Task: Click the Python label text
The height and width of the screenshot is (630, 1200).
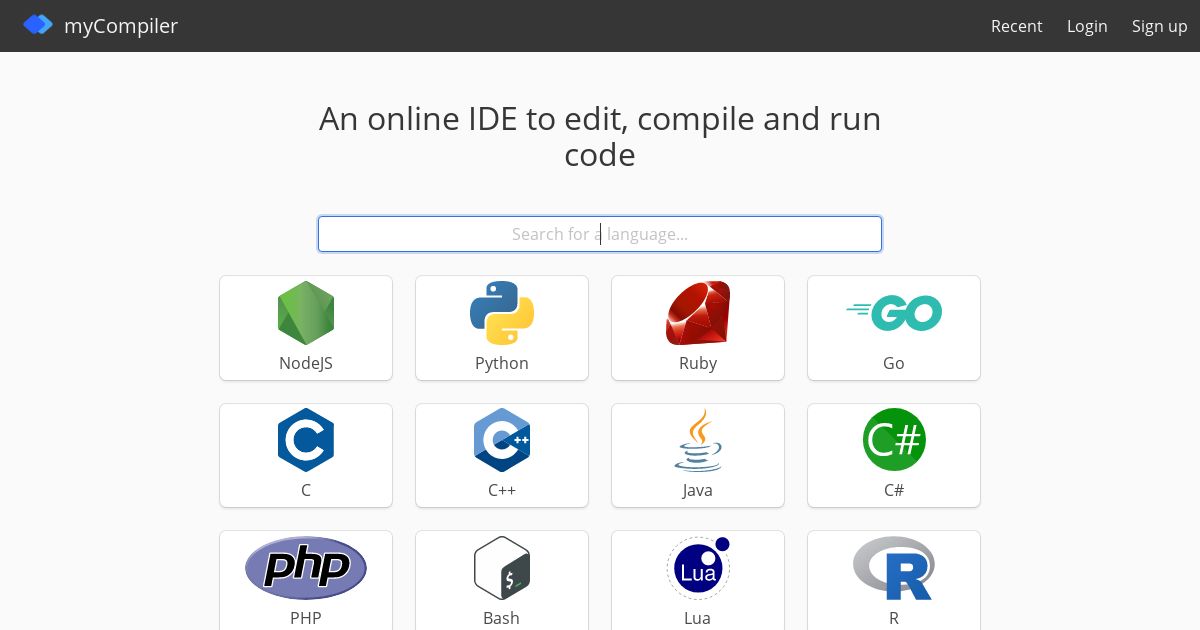Action: click(502, 363)
